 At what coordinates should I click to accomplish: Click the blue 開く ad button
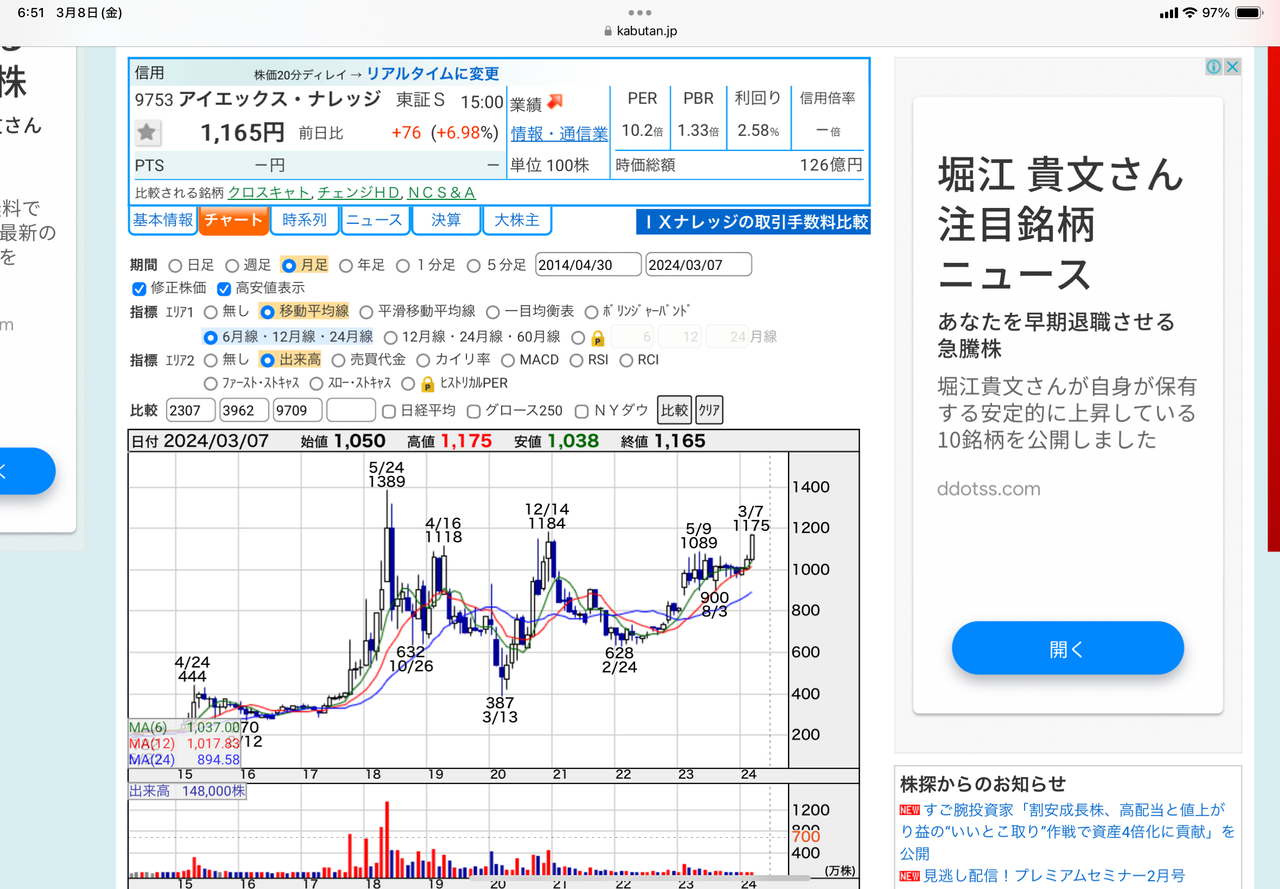click(x=1067, y=649)
